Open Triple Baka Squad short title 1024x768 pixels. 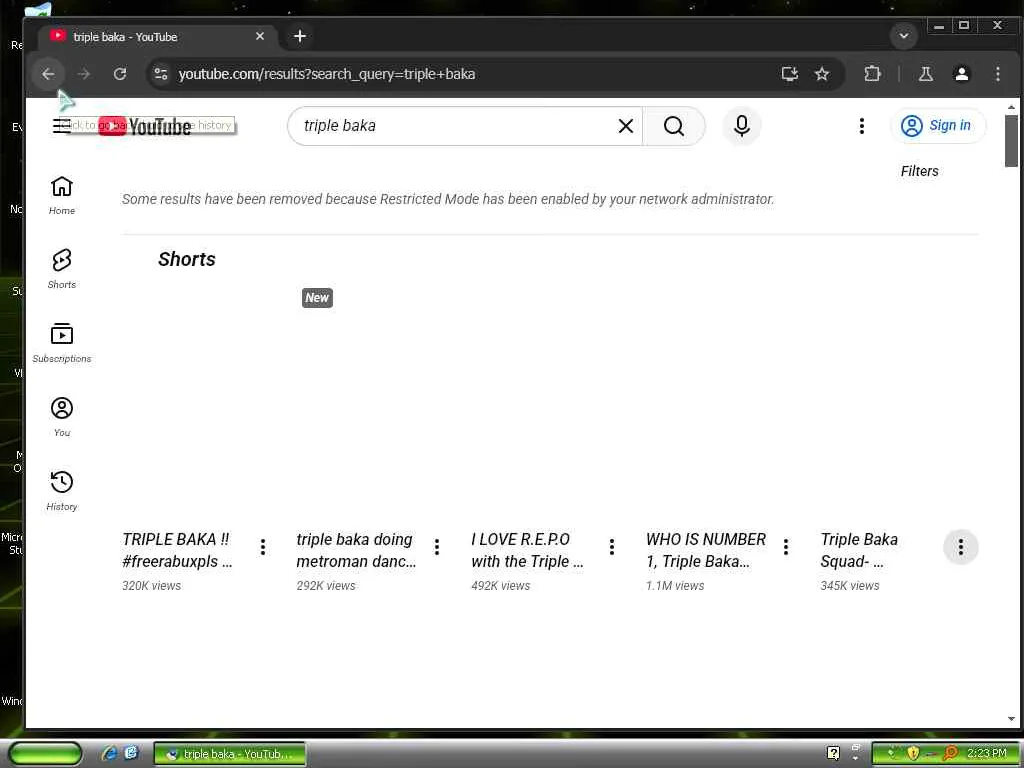pos(859,551)
